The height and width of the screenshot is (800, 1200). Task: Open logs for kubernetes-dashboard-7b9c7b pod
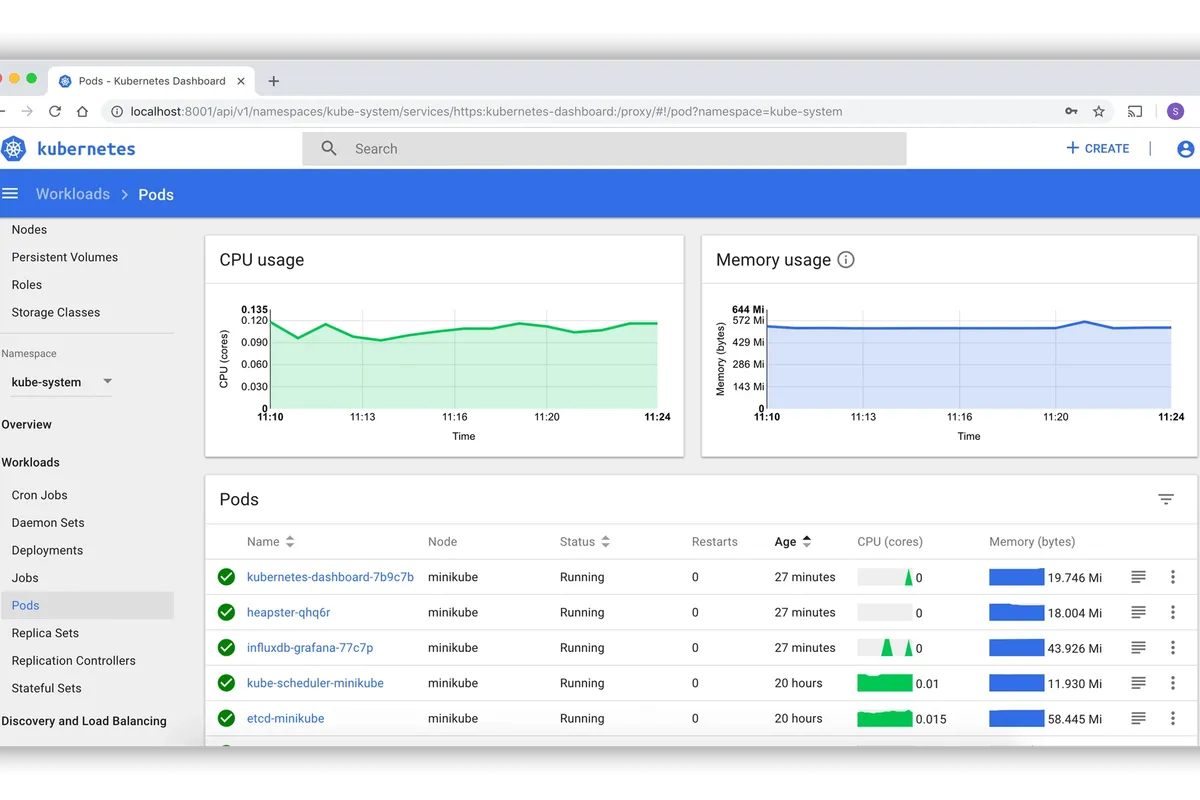click(1138, 576)
